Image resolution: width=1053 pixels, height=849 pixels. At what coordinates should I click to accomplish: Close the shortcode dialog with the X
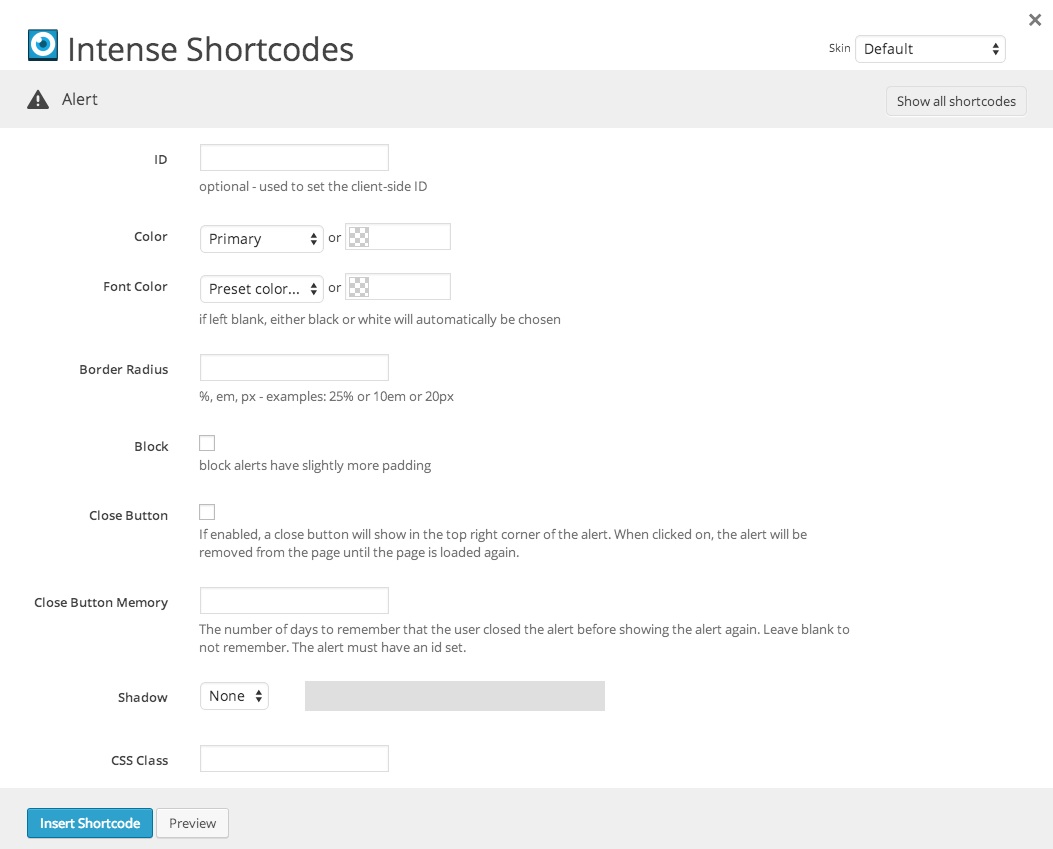point(1035,20)
